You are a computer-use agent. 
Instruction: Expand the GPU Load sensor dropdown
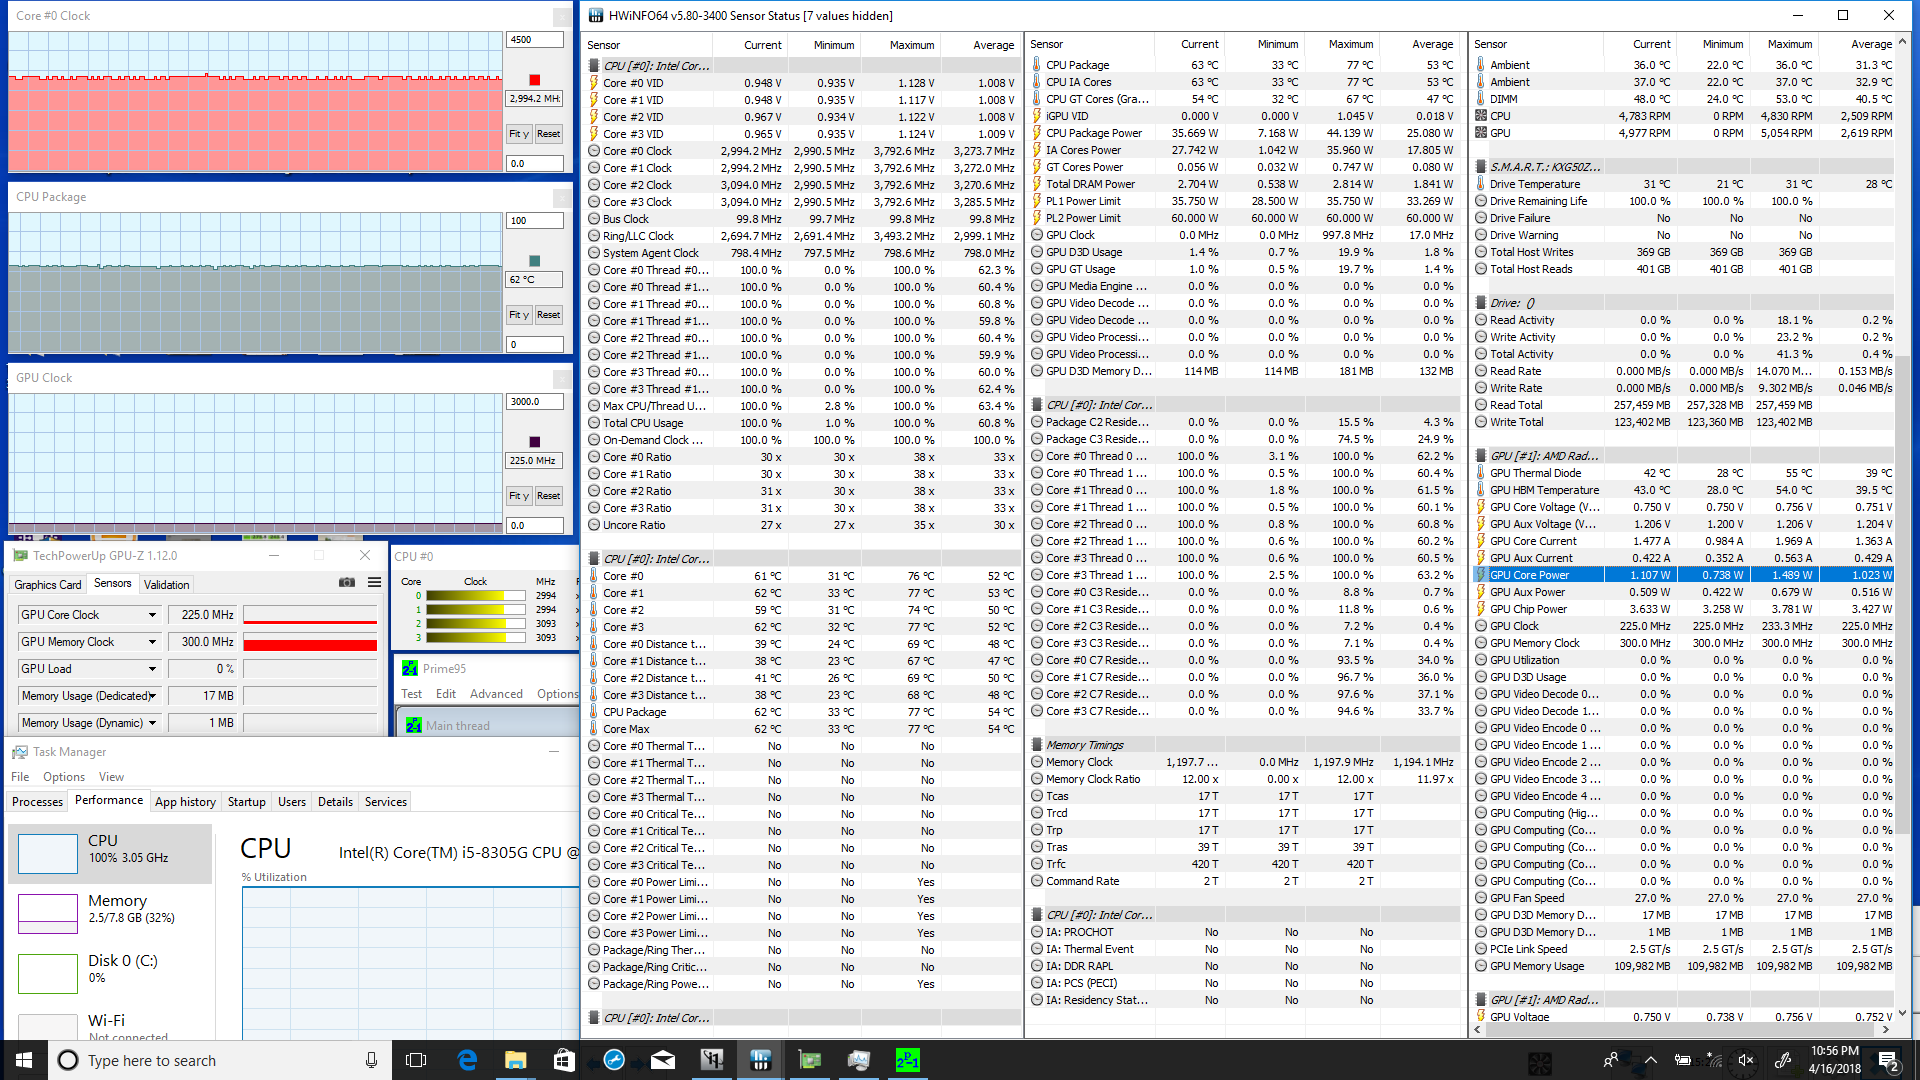click(152, 669)
